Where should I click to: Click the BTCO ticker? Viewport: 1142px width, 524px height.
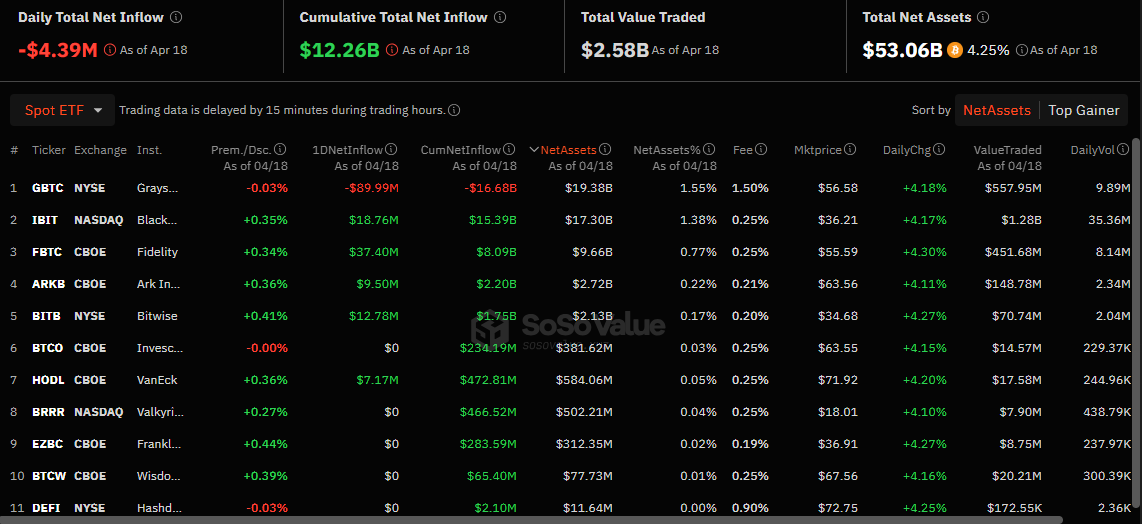[x=47, y=348]
